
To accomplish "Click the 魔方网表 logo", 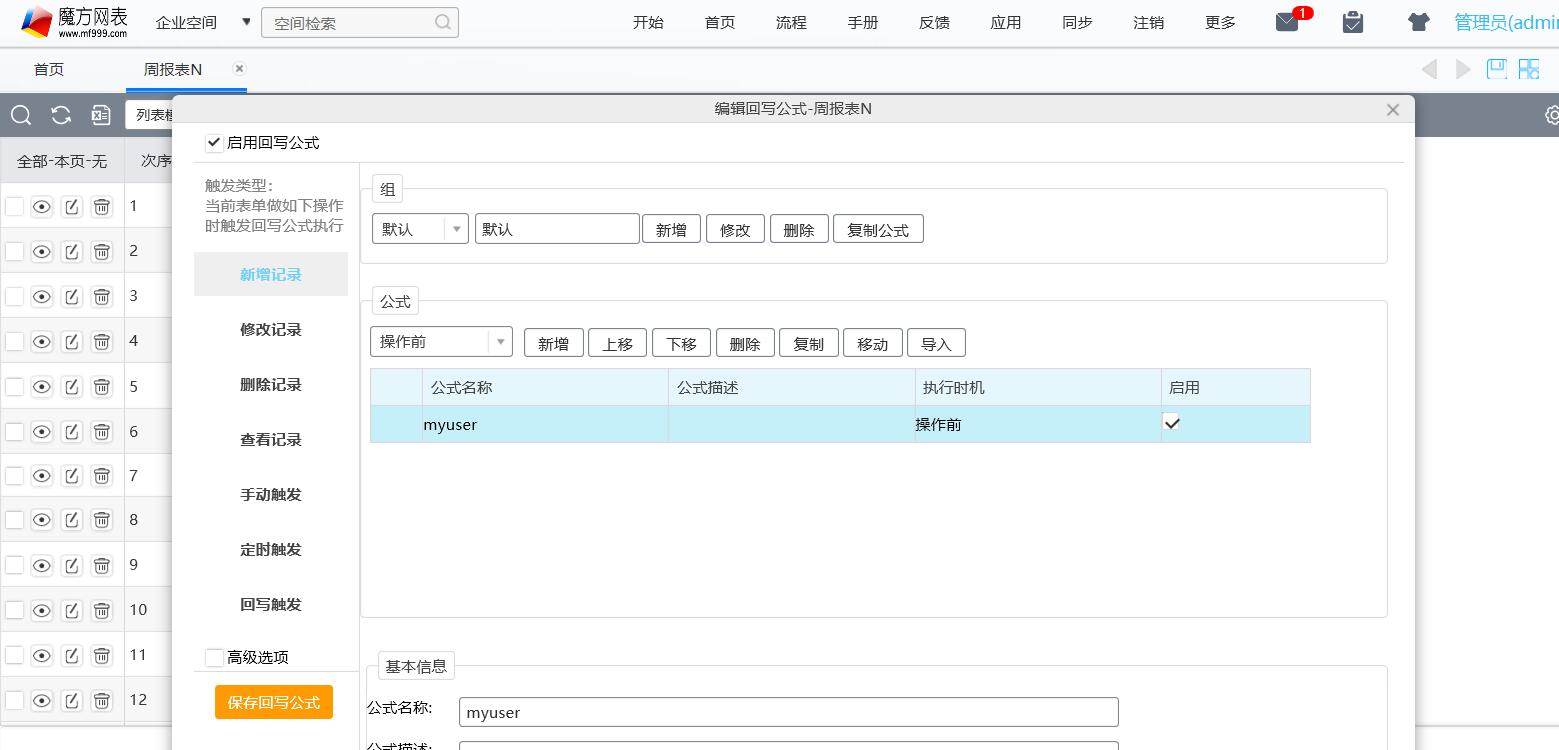I will (x=76, y=22).
